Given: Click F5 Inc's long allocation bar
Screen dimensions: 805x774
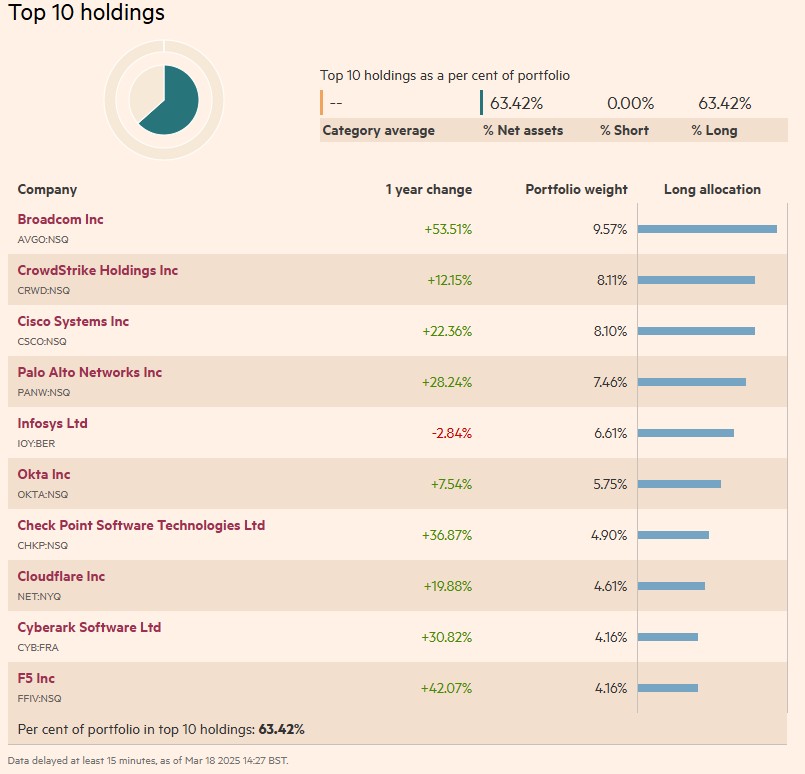Looking at the screenshot, I should tap(667, 688).
